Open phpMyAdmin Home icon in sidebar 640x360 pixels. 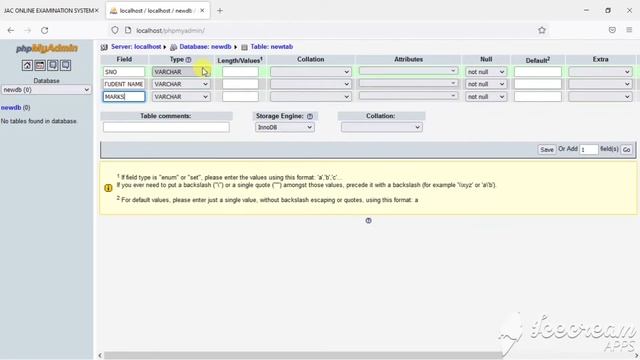(27, 65)
